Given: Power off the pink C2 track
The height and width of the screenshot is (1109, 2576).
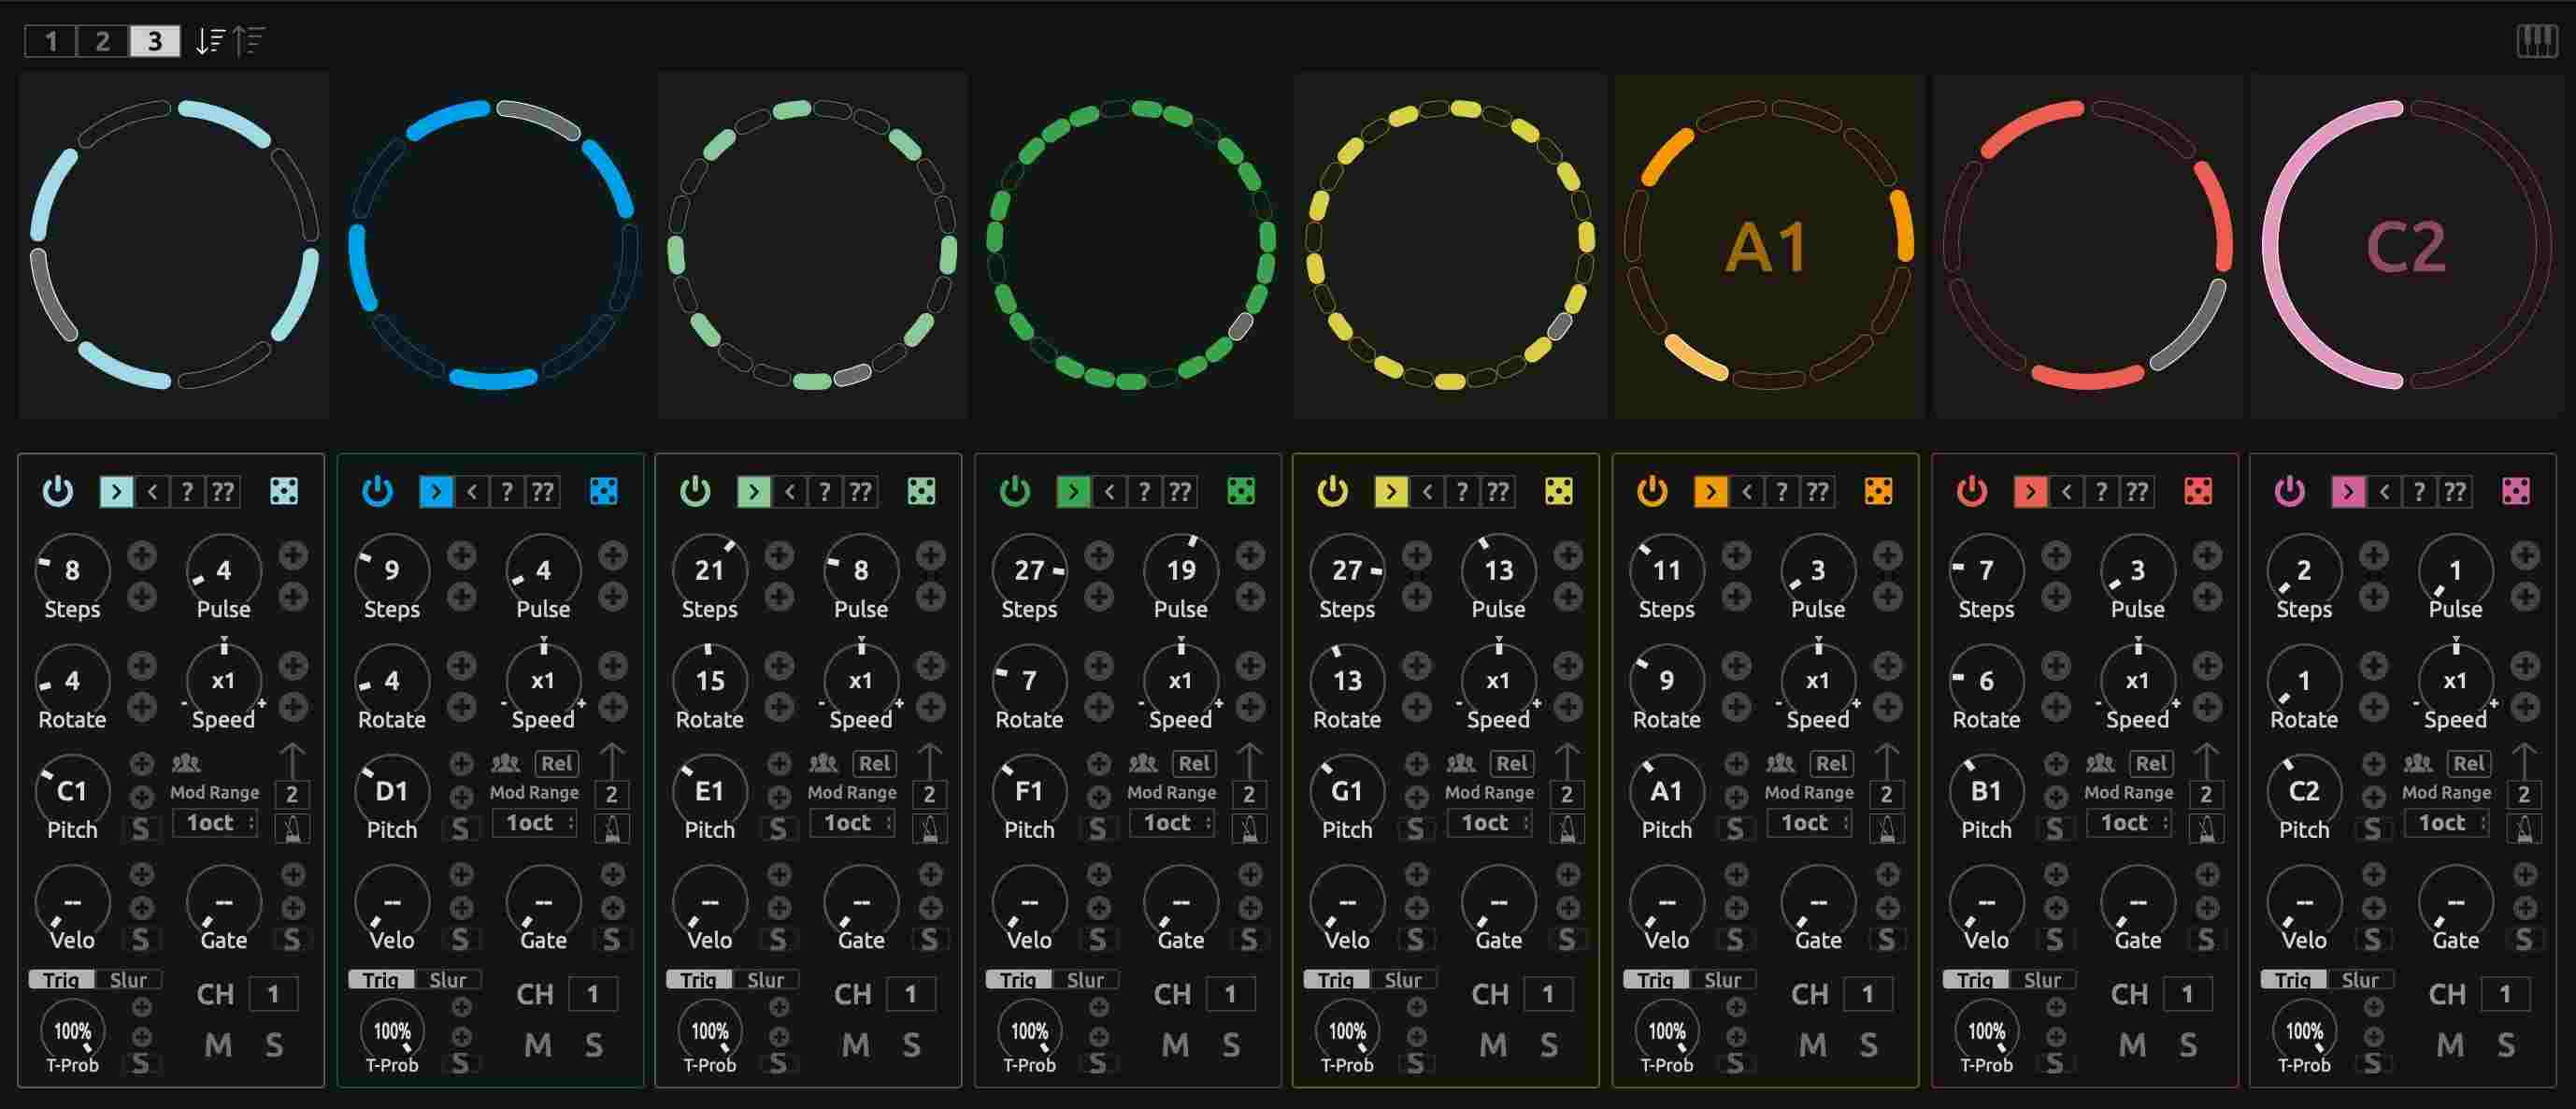Looking at the screenshot, I should [2289, 491].
